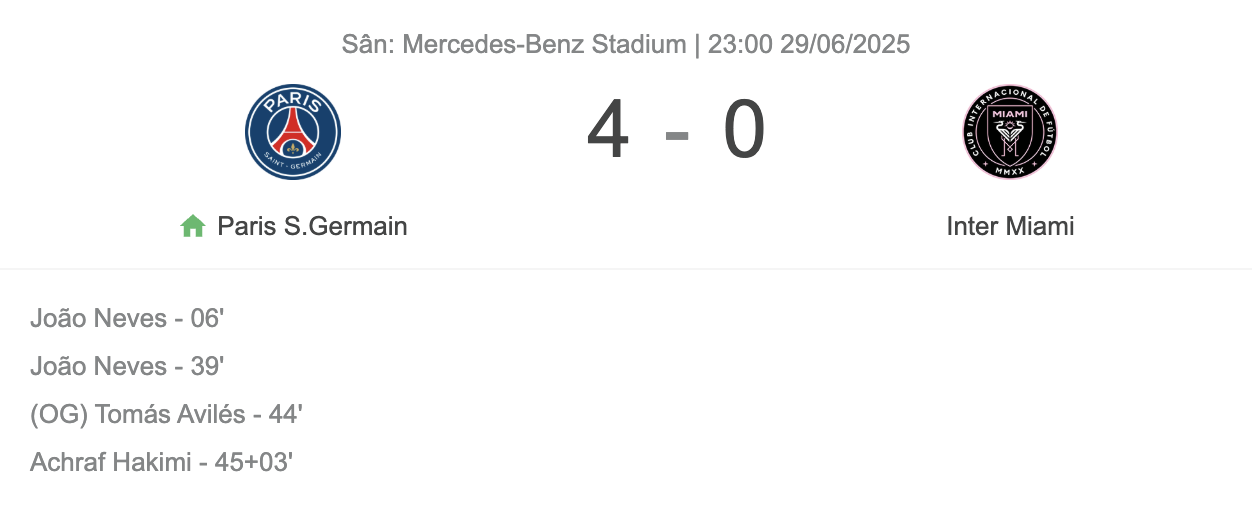This screenshot has height=520, width=1252.
Task: Click the 23:00 kickoff time
Action: point(740,44)
